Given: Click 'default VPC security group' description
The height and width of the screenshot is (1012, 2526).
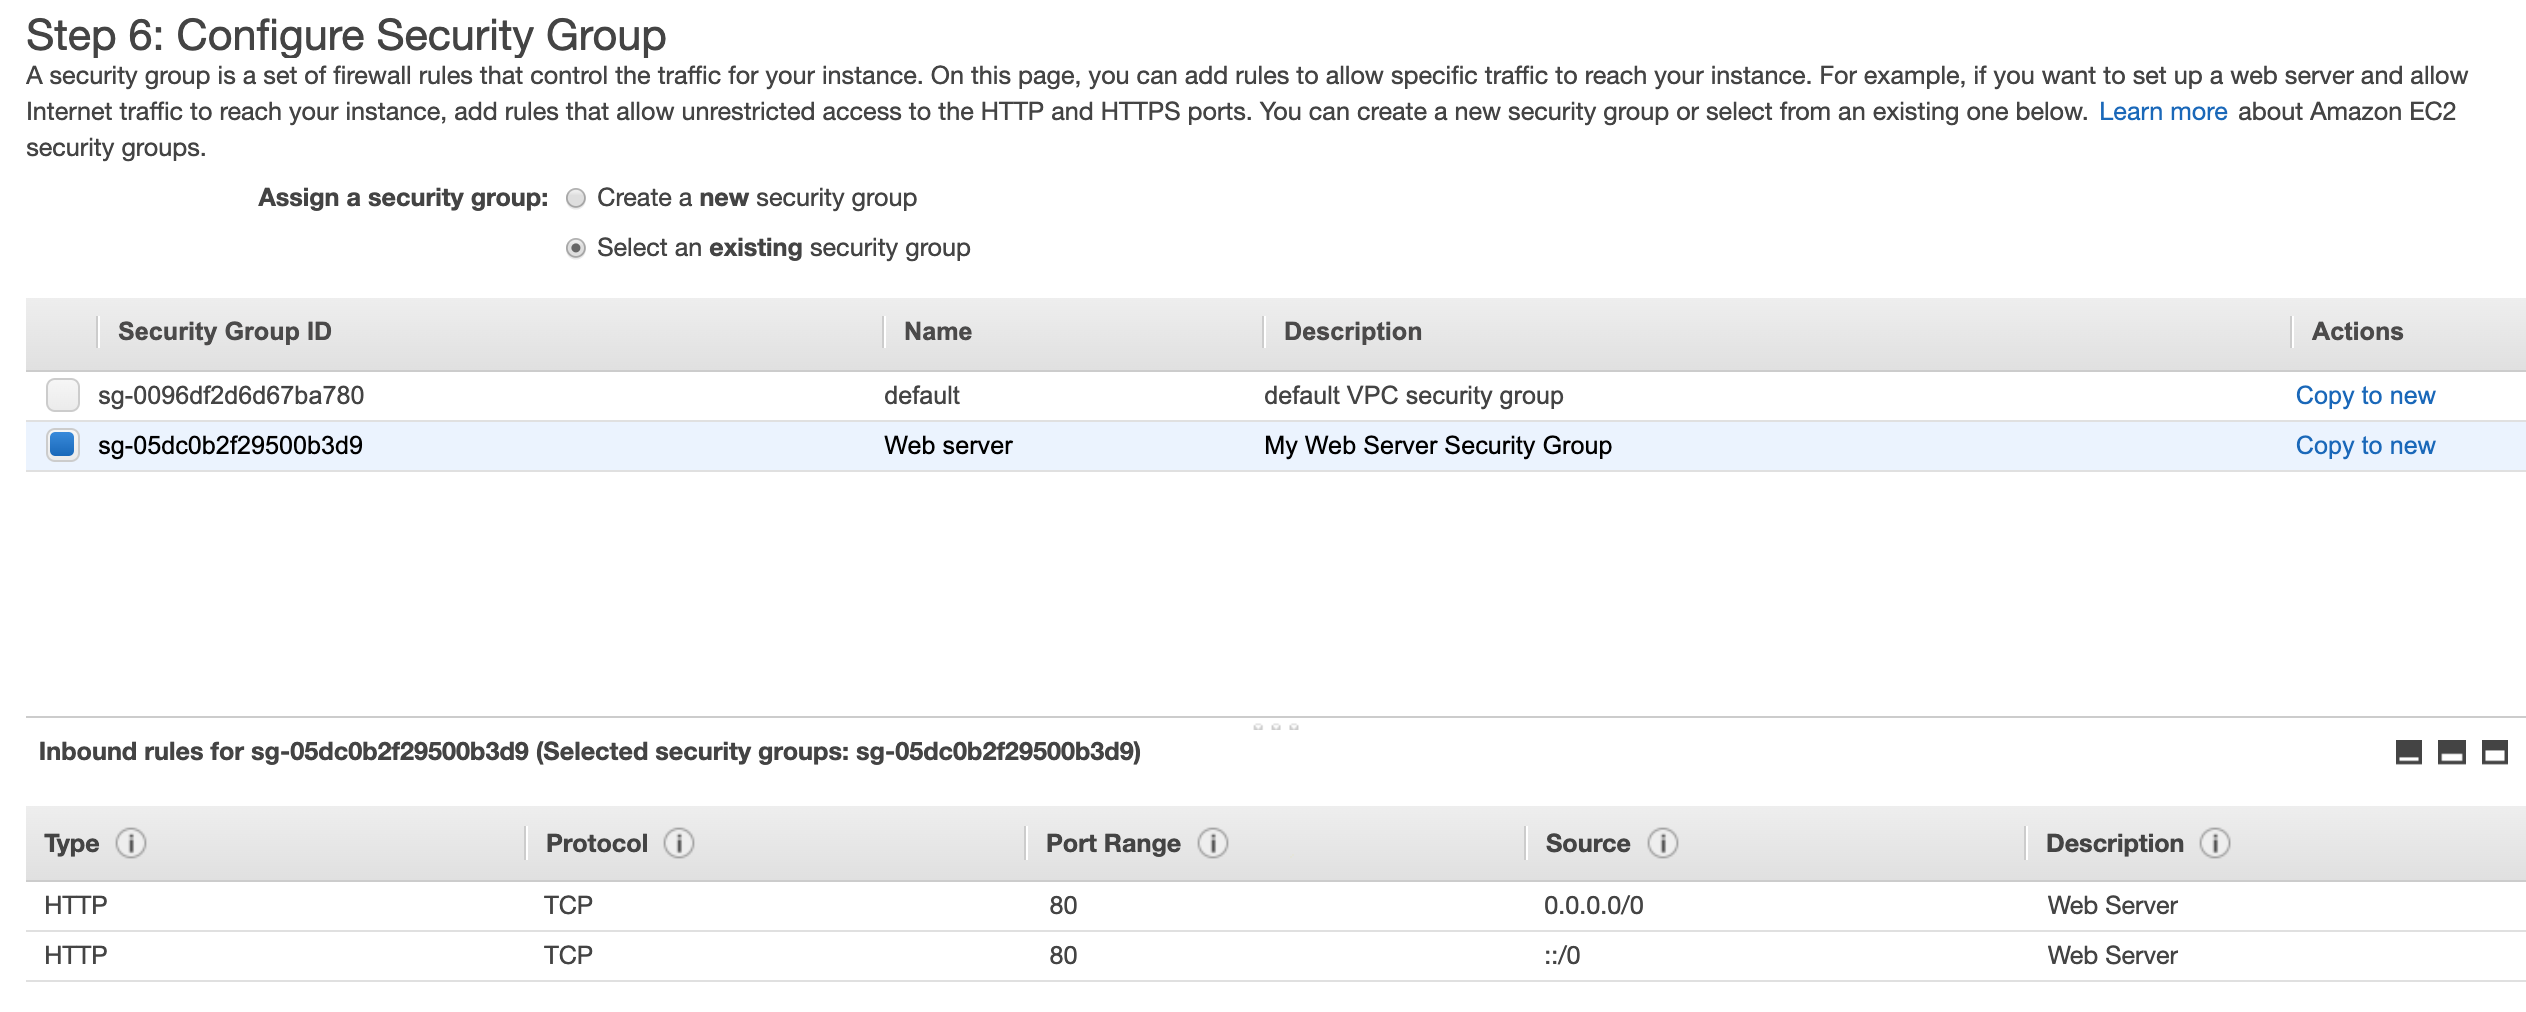Looking at the screenshot, I should 1414,395.
